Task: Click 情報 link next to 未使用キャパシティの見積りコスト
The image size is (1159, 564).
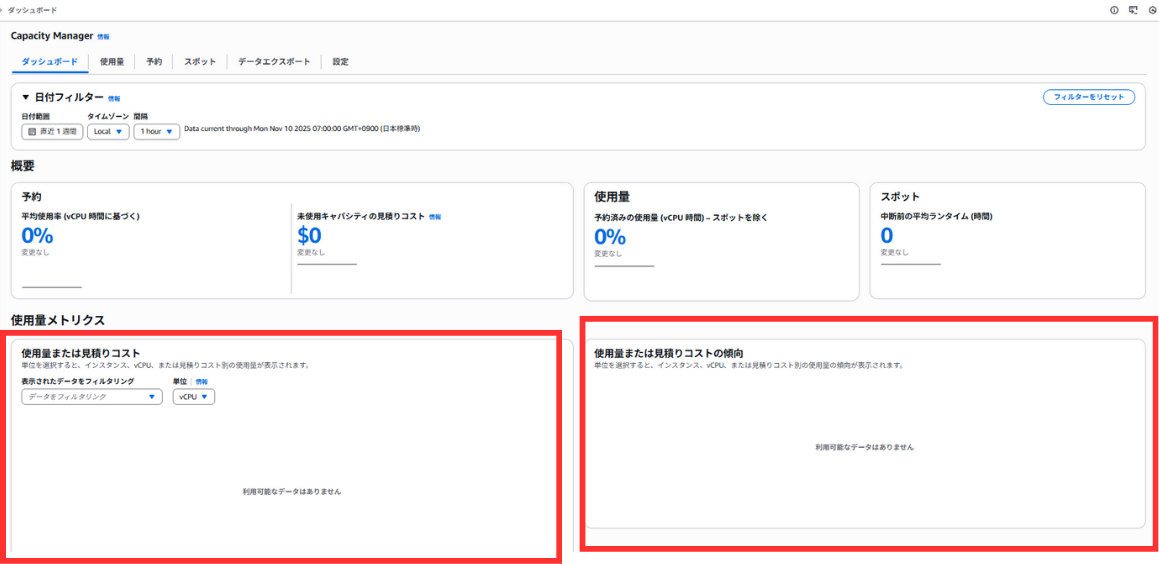Action: point(435,217)
